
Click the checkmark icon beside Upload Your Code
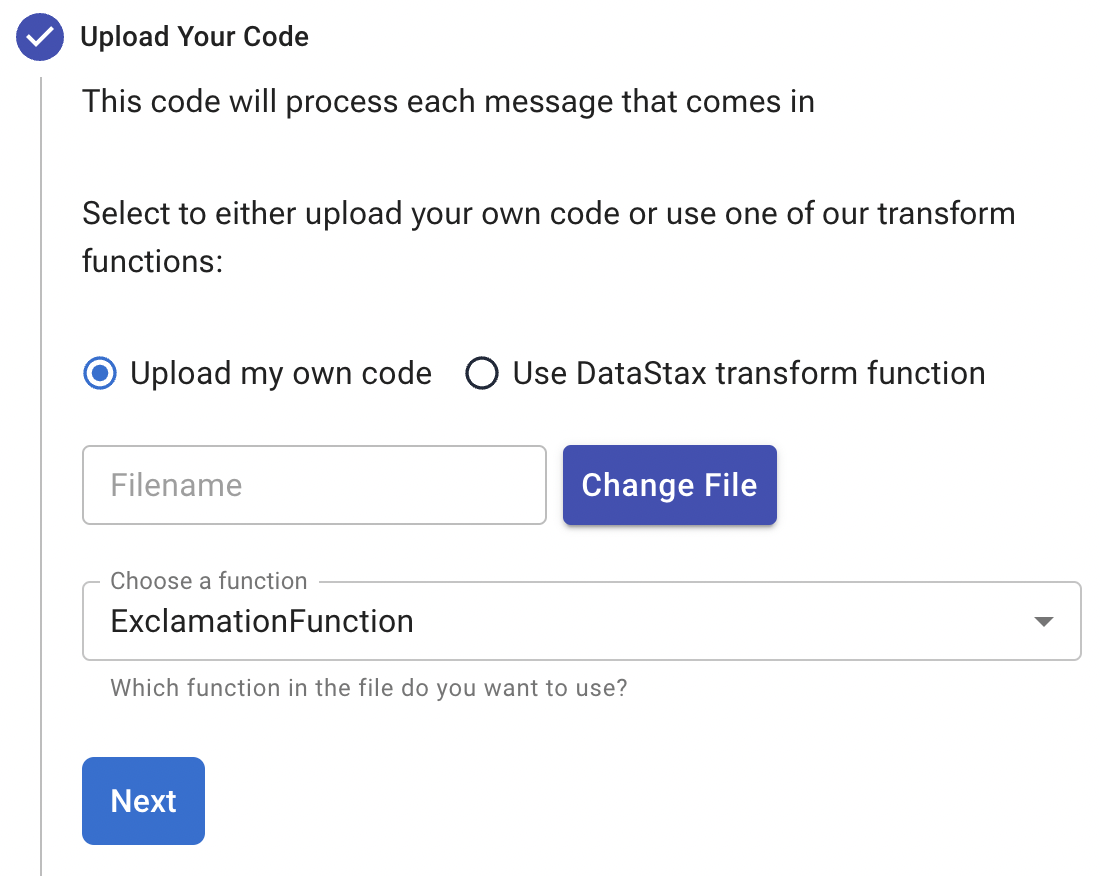point(40,38)
